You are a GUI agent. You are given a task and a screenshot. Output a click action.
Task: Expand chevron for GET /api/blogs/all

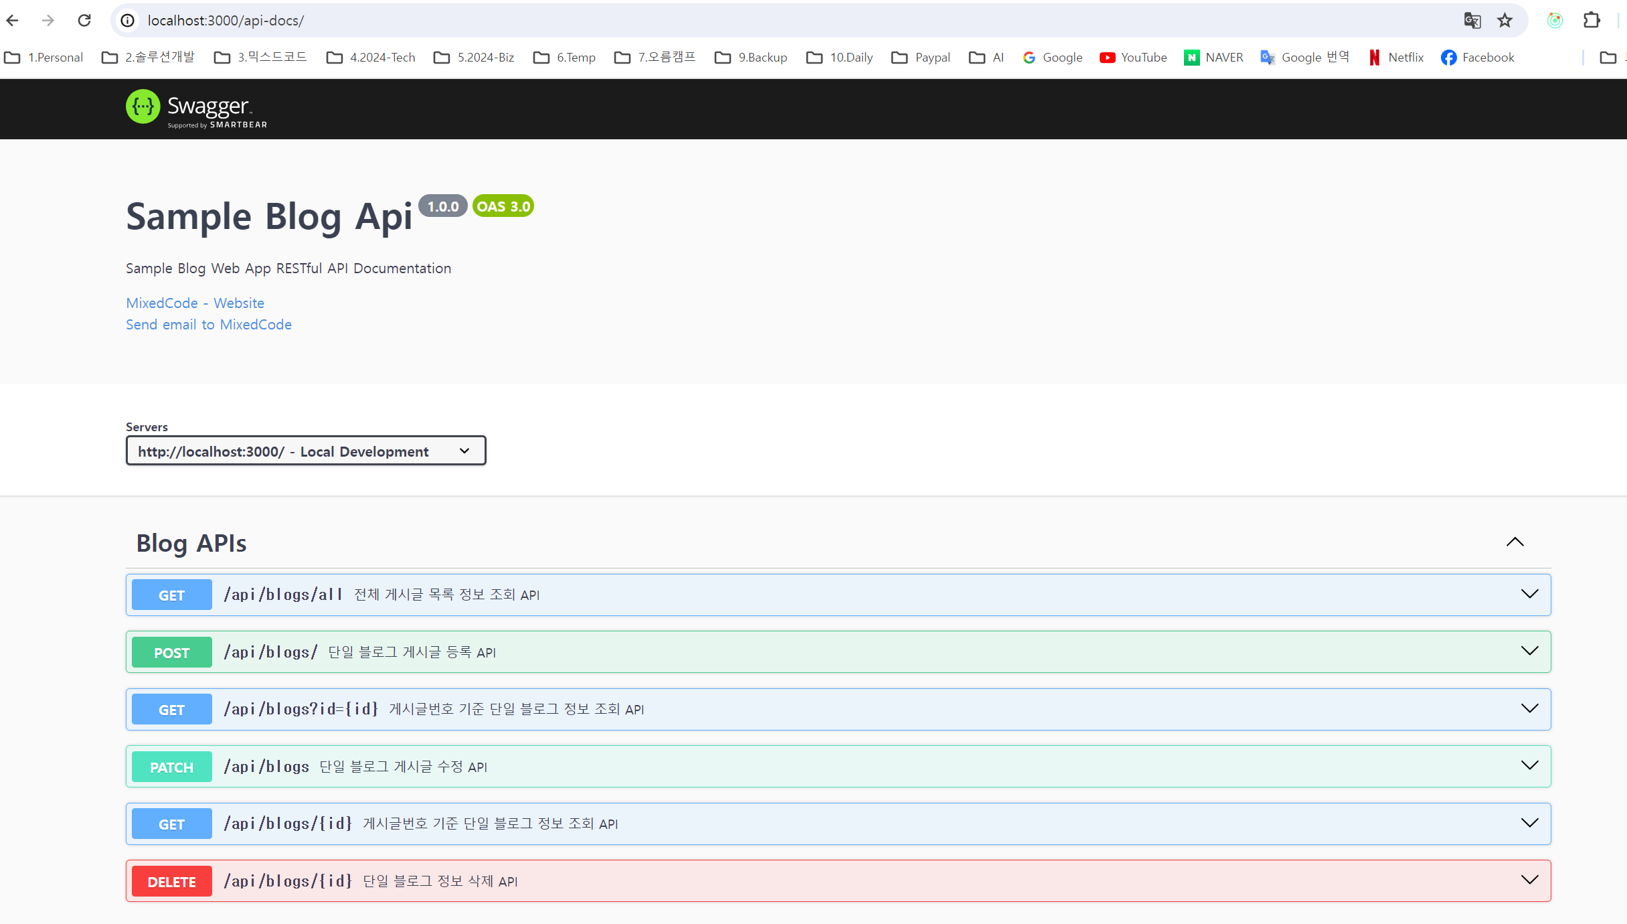click(1529, 594)
